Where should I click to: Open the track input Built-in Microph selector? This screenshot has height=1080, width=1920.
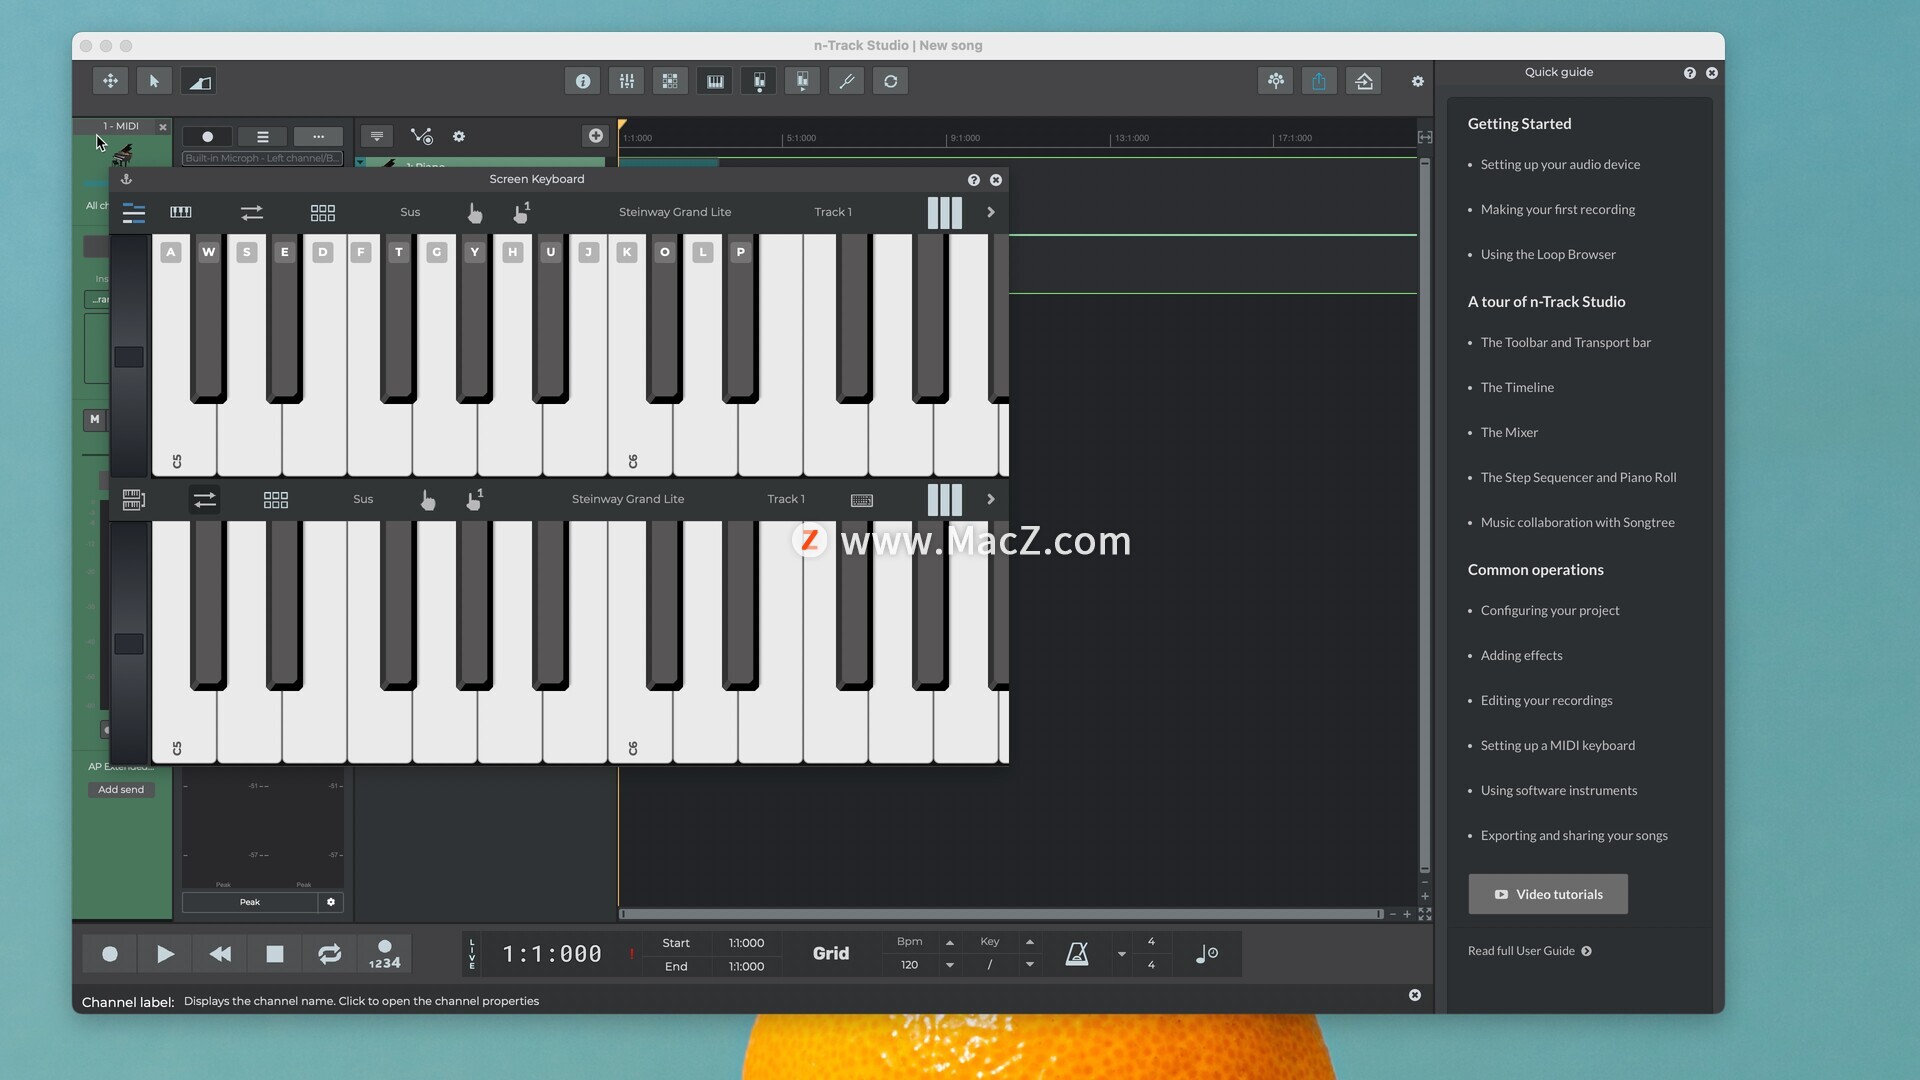262,158
